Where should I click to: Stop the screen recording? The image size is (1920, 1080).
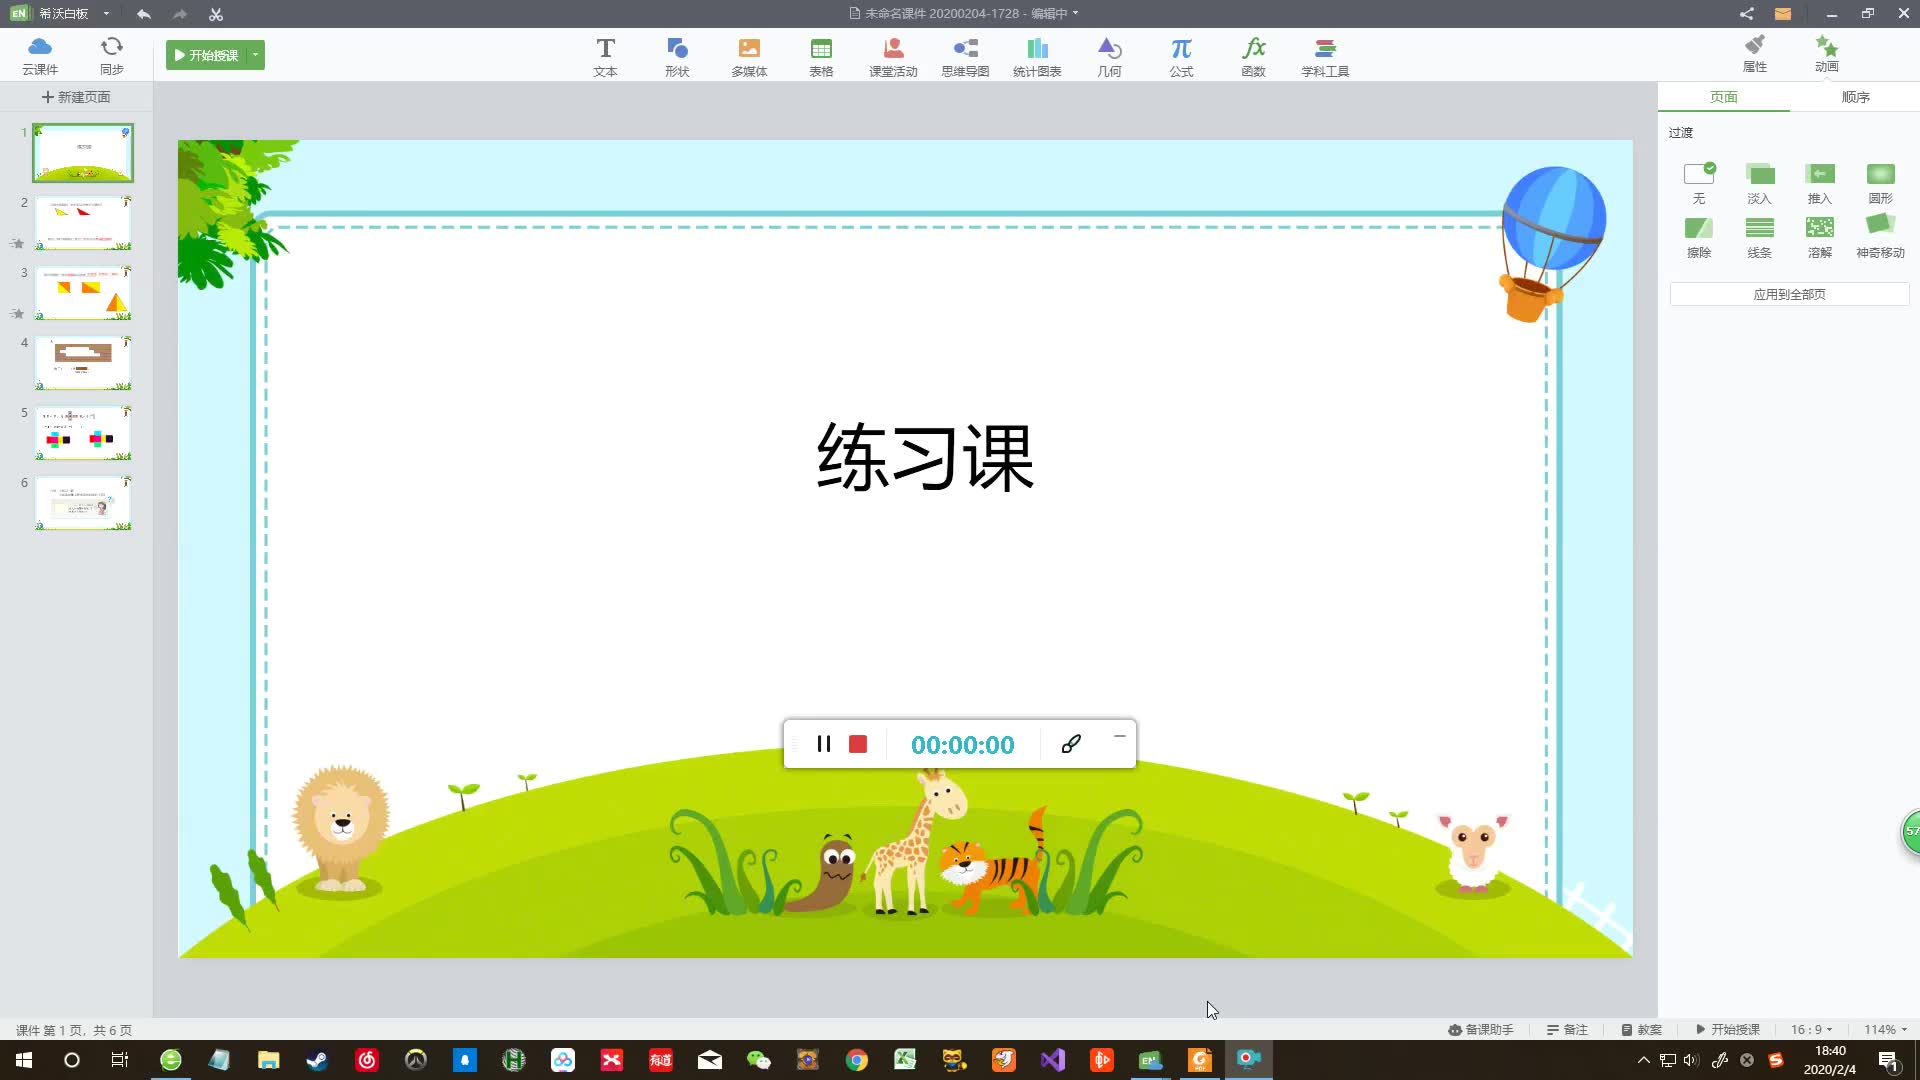click(x=858, y=744)
